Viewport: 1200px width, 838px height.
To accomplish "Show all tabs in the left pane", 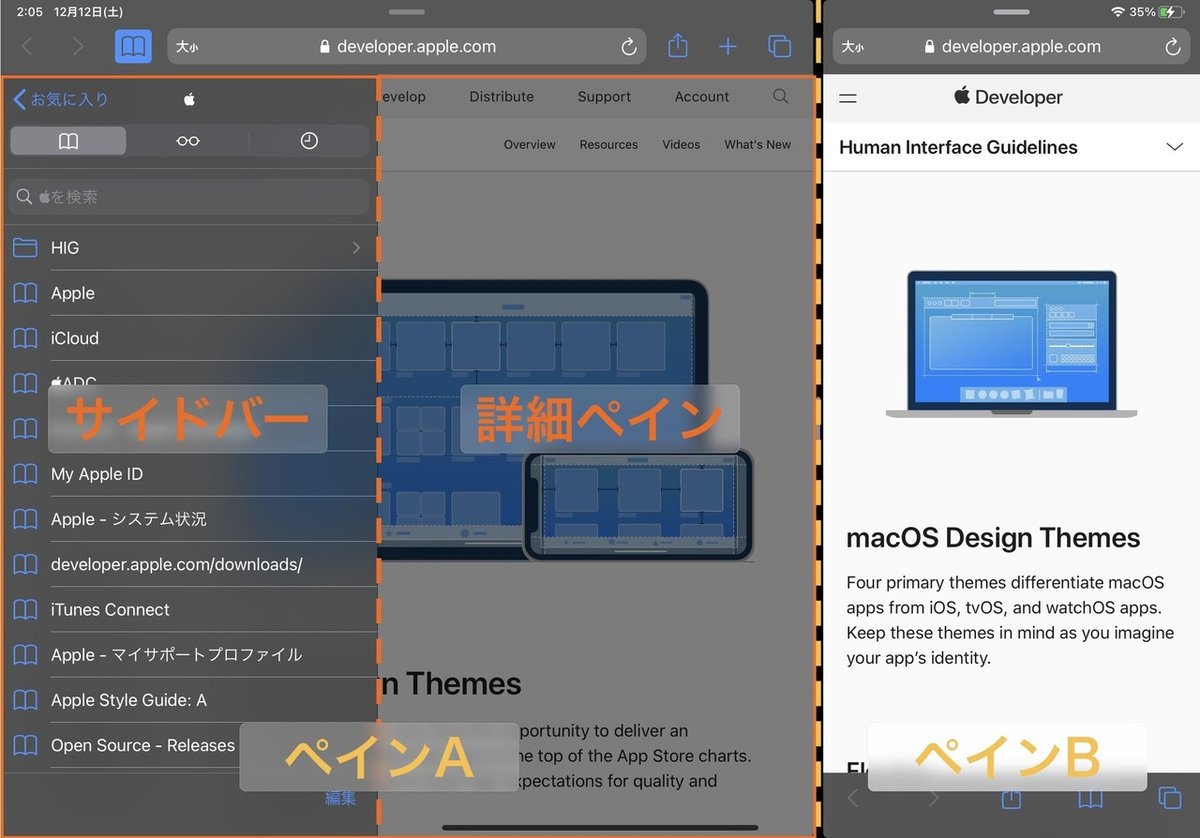I will coord(780,47).
